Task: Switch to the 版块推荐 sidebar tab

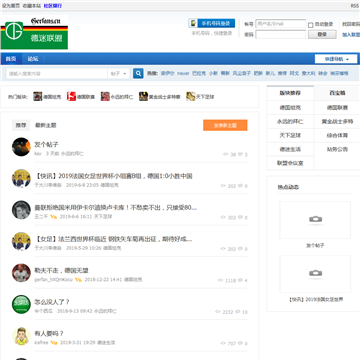Action: coord(290,93)
